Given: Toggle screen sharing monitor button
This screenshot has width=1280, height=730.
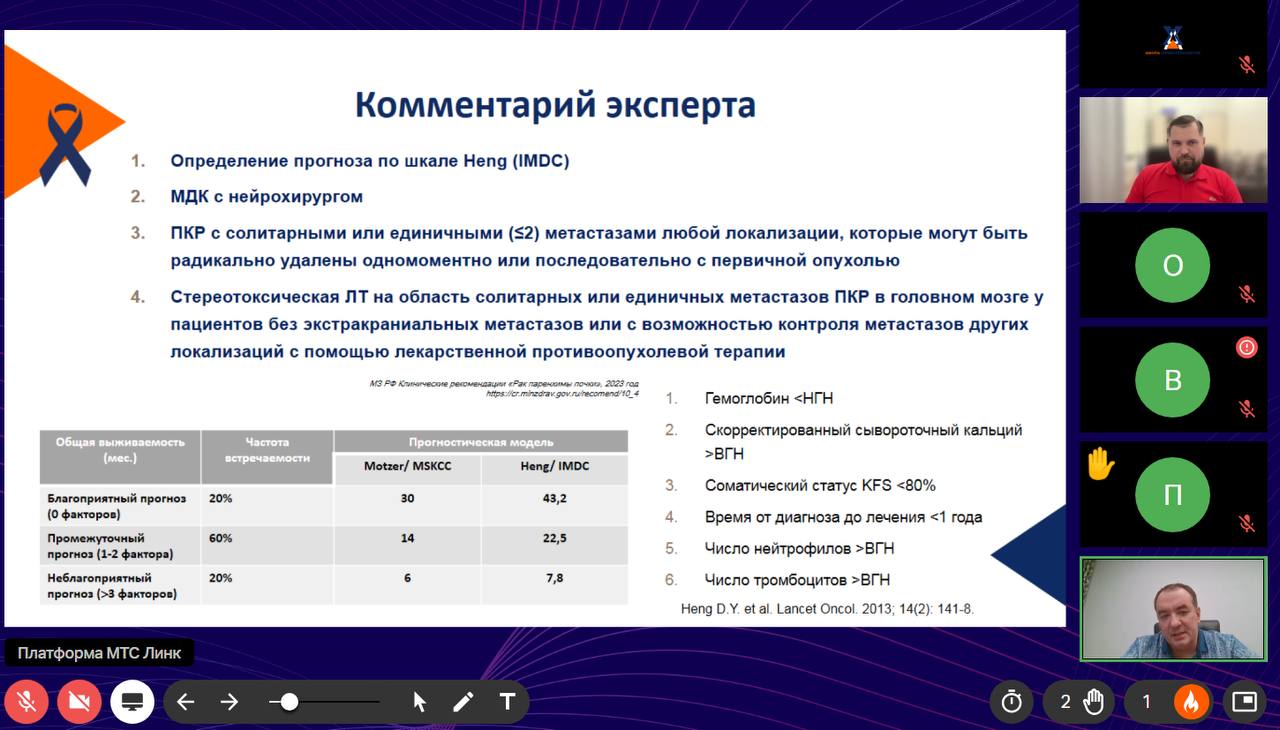Looking at the screenshot, I should pyautogui.click(x=131, y=702).
